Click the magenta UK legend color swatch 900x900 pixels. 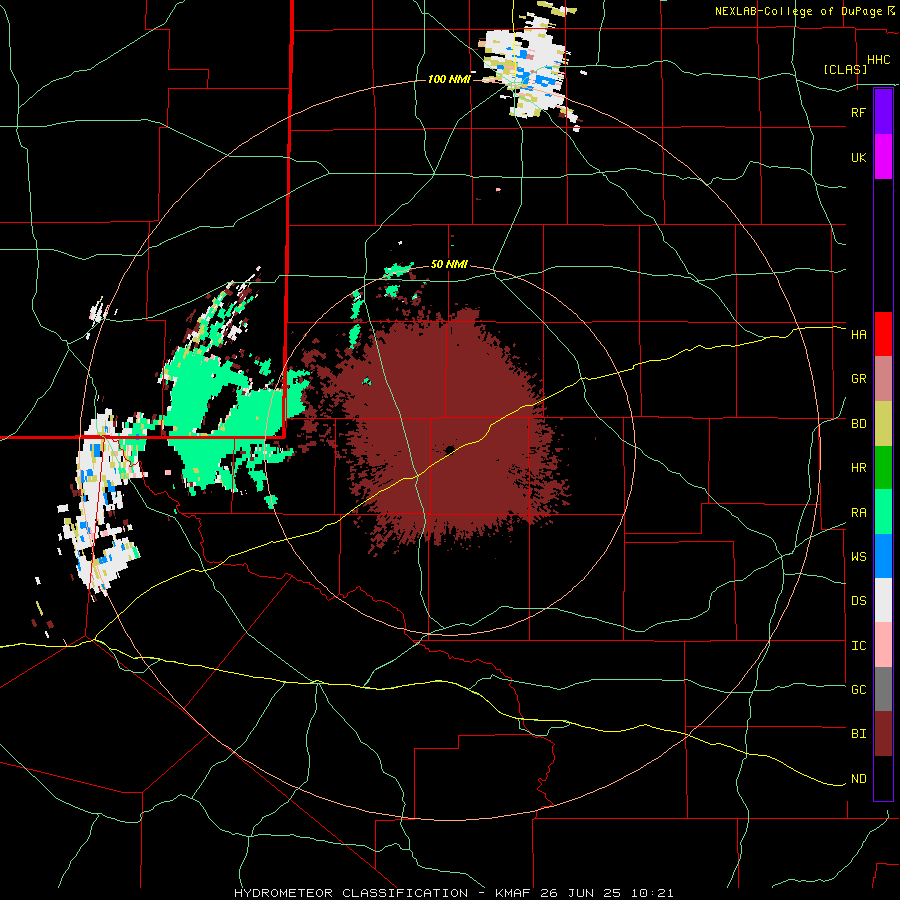pyautogui.click(x=883, y=157)
